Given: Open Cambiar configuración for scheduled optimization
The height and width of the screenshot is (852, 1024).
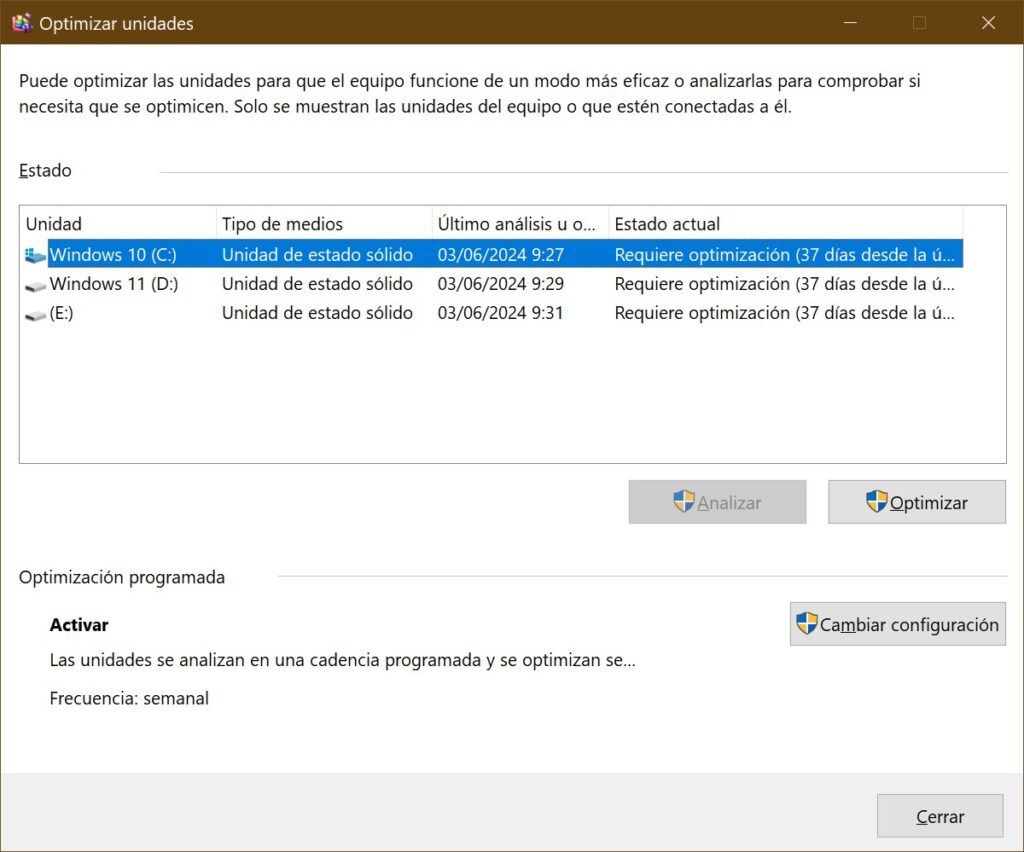Looking at the screenshot, I should tap(897, 624).
